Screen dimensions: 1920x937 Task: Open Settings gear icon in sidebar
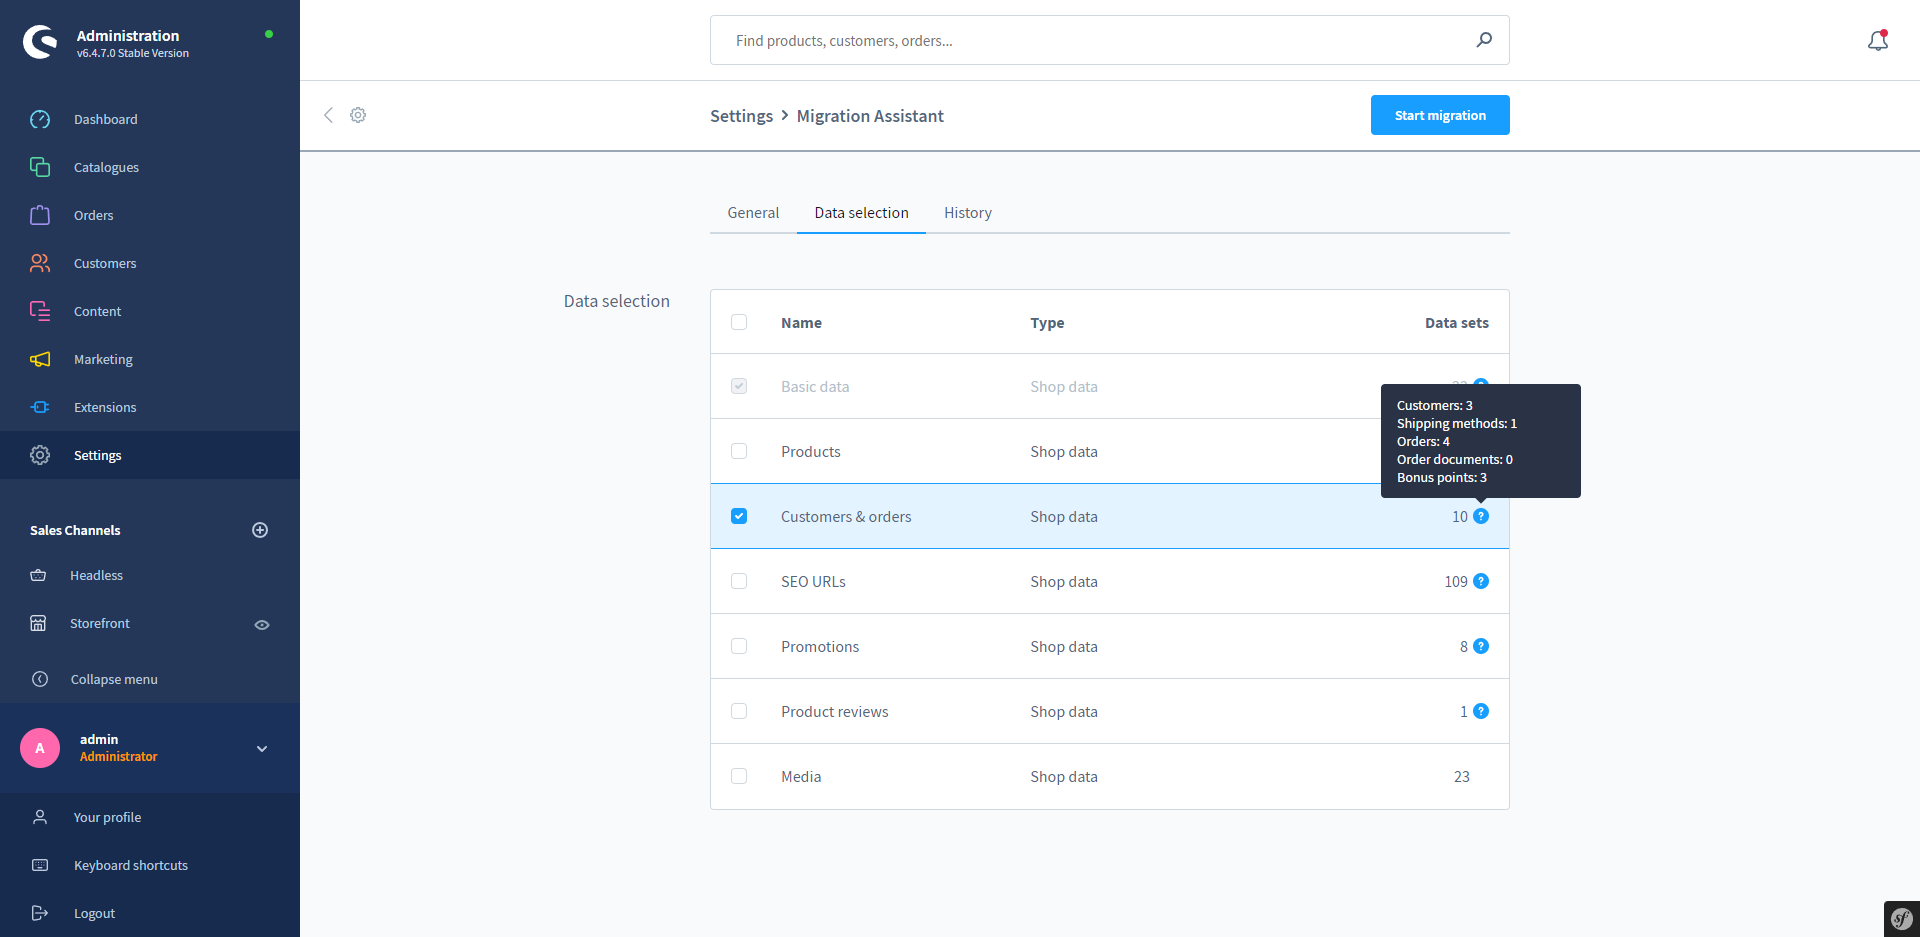(x=40, y=455)
